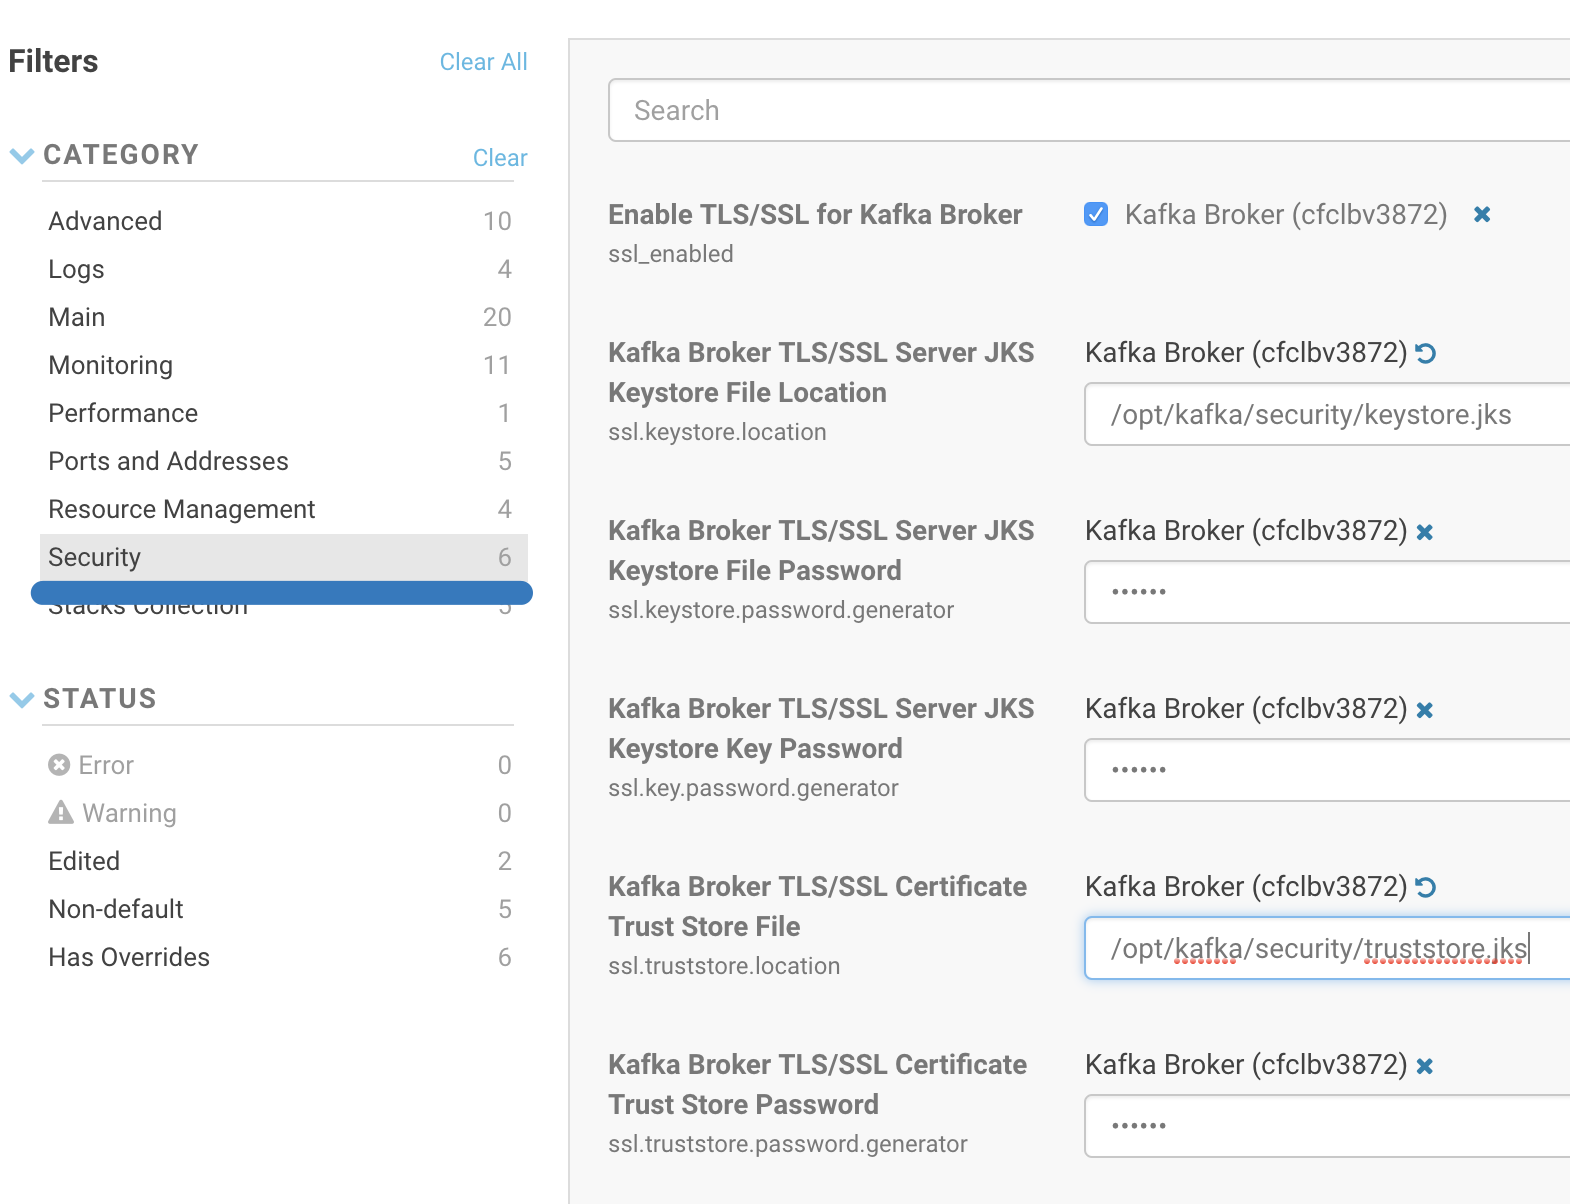Click Clear link for CATEGORY

(500, 158)
